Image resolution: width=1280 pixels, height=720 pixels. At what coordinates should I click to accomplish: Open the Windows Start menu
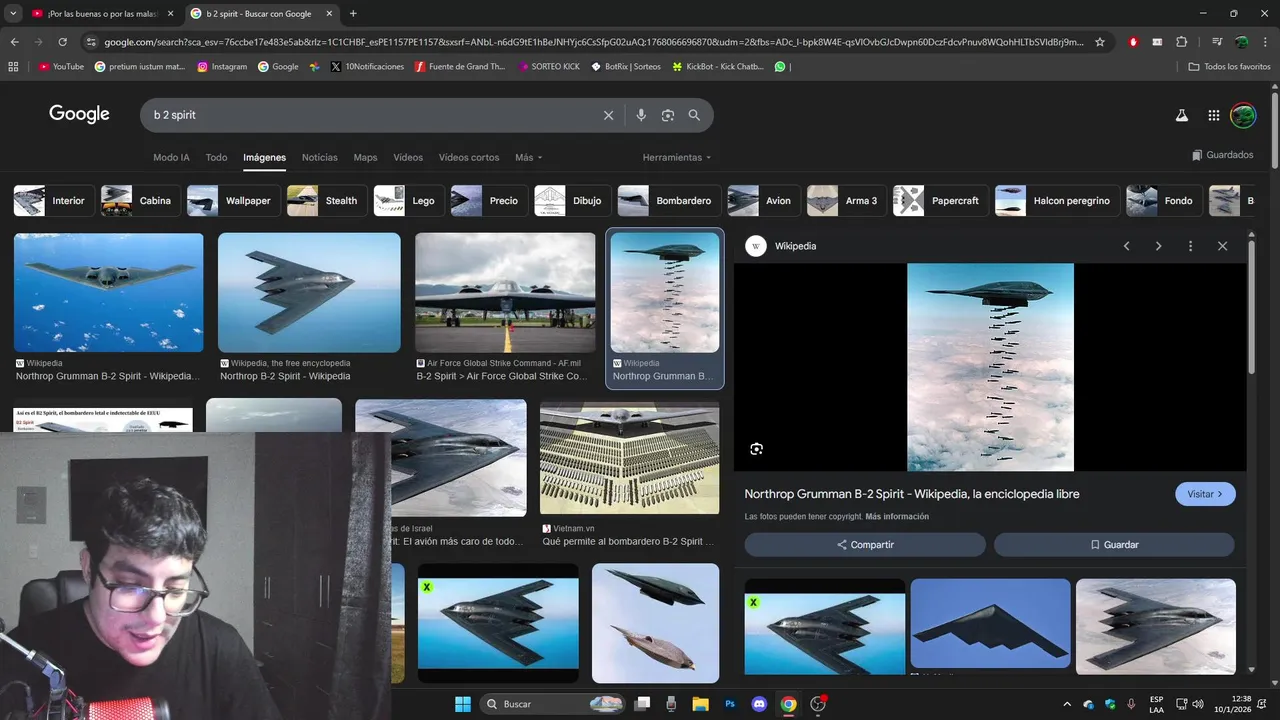click(463, 704)
